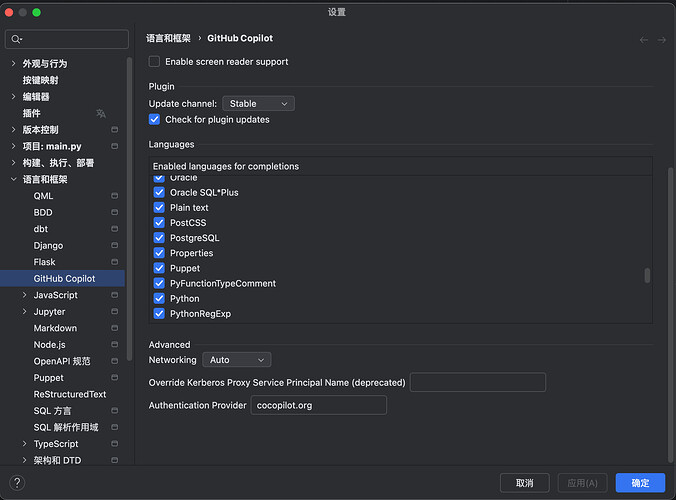Image resolution: width=676 pixels, height=500 pixels.
Task: Go back with the left arrow
Action: [644, 40]
